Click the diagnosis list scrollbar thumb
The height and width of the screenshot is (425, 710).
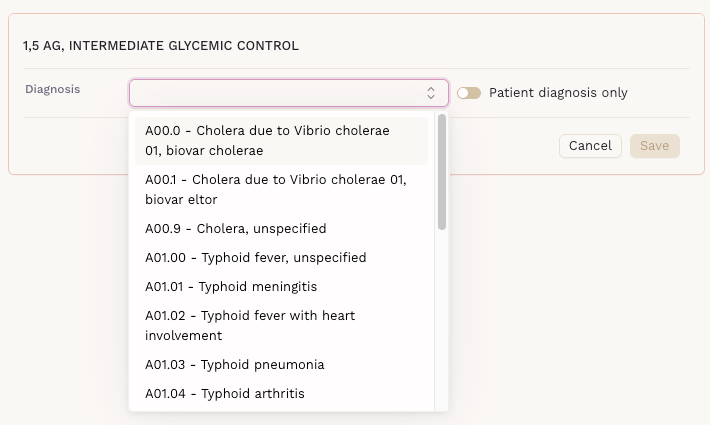(x=442, y=172)
